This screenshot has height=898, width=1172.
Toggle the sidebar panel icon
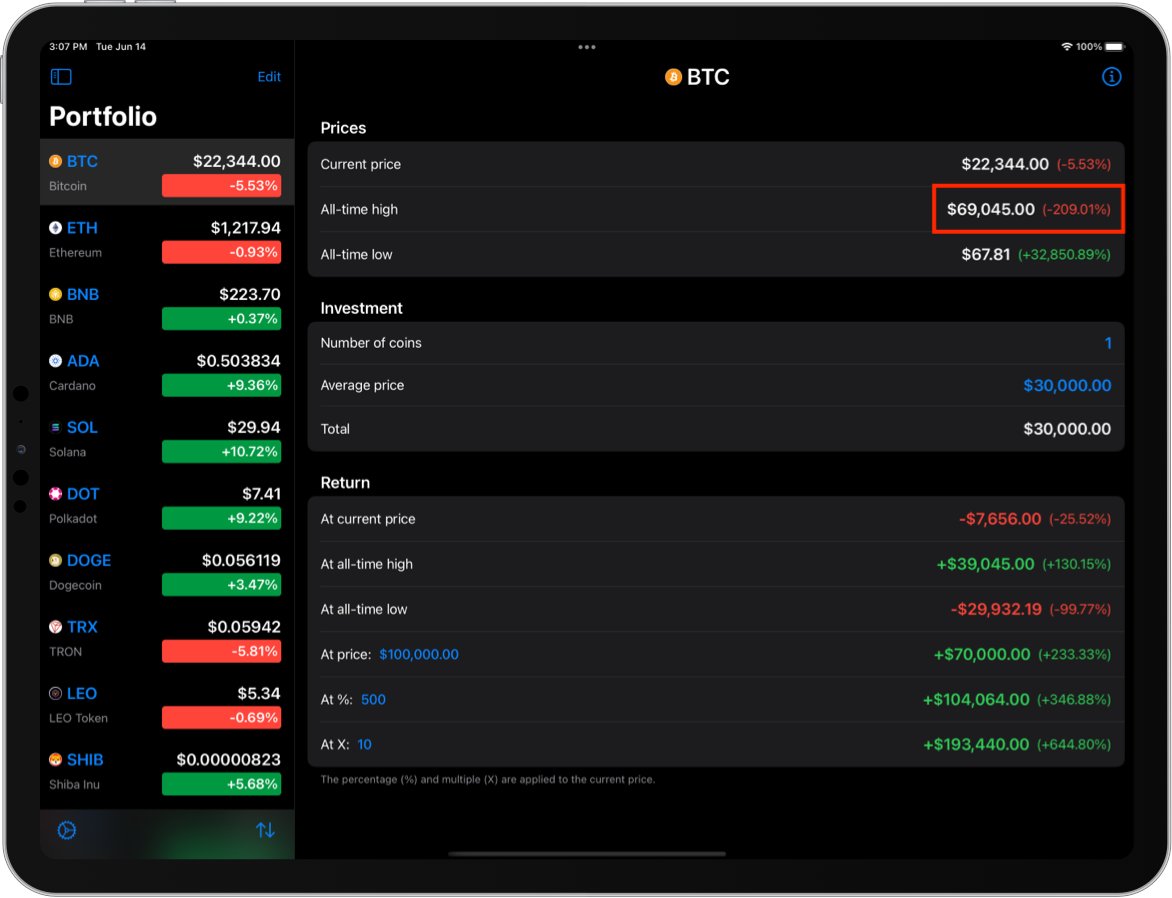pyautogui.click(x=61, y=77)
